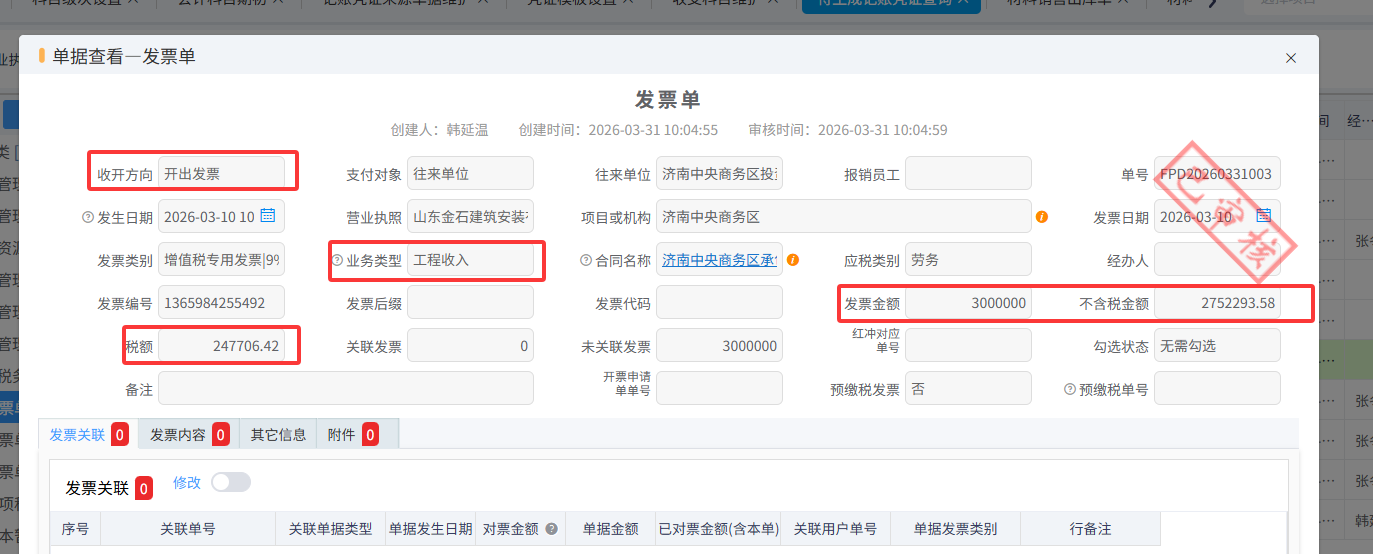Click the 不含税金额 field showing 2752293.58

click(x=1217, y=303)
